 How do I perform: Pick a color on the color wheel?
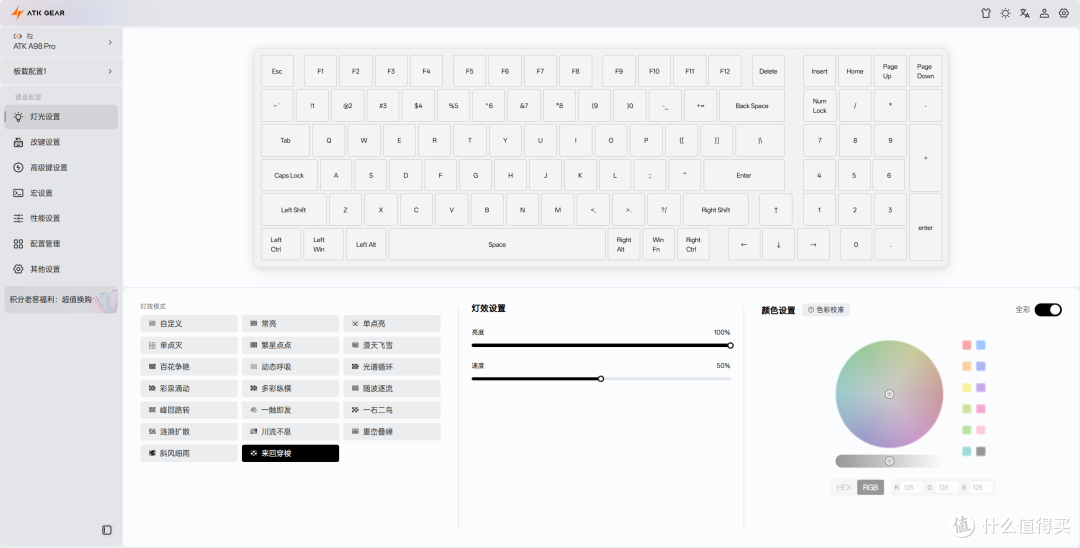889,394
